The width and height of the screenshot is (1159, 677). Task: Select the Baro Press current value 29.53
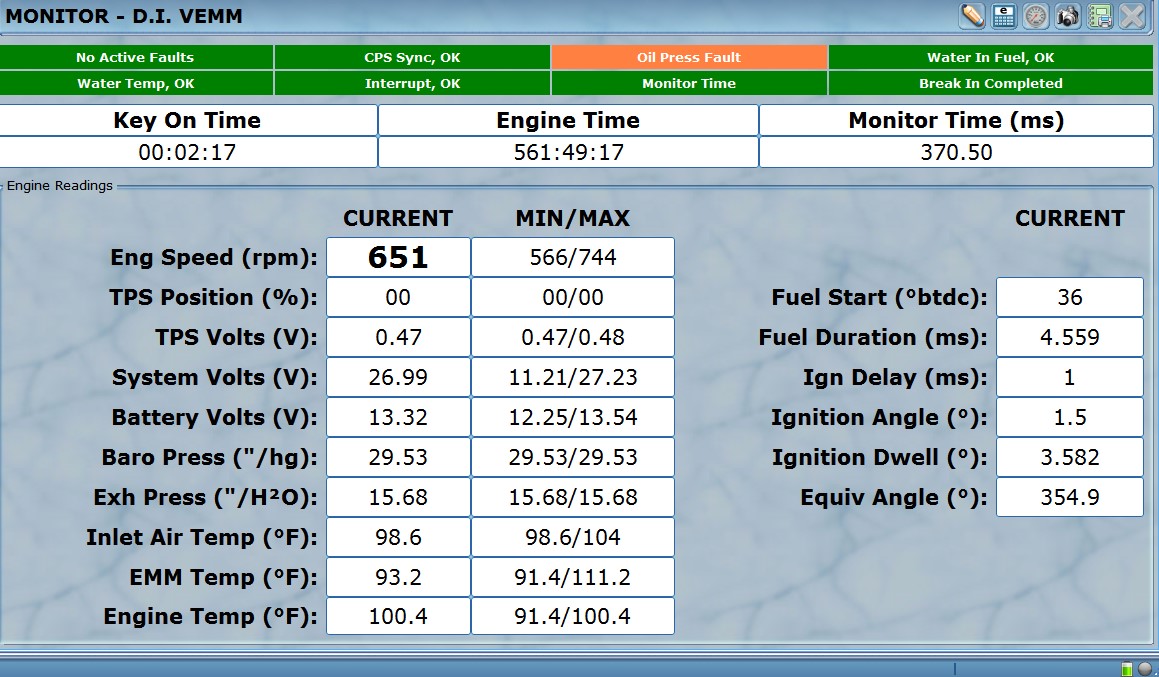[x=398, y=457]
